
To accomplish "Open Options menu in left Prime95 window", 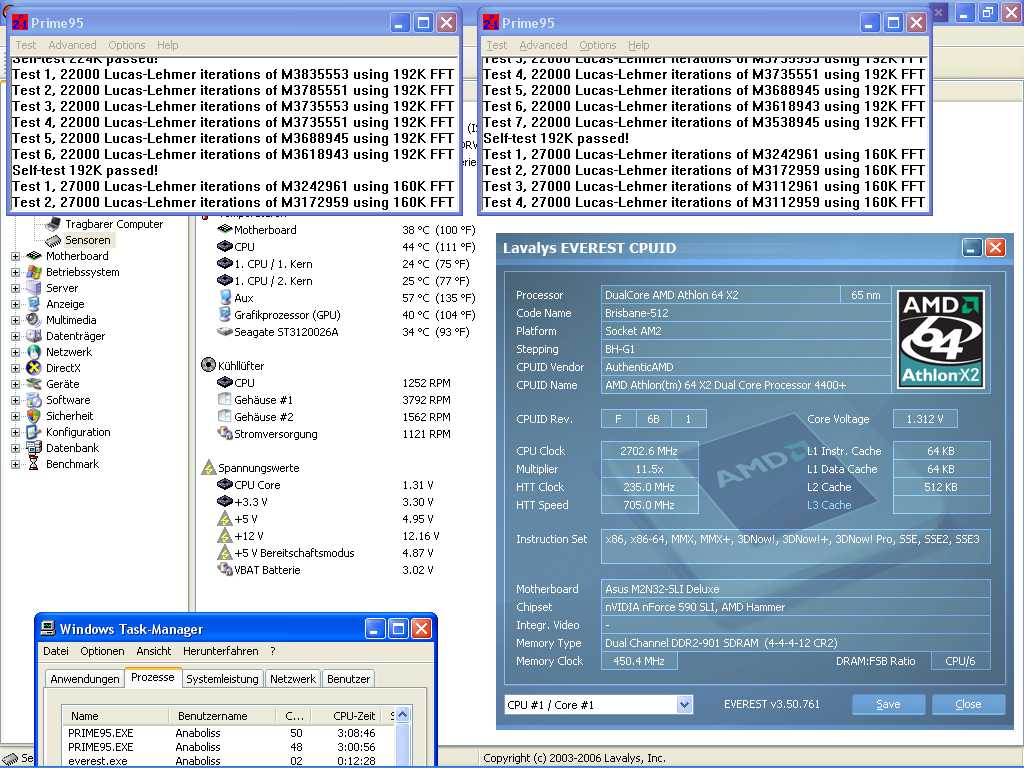I will click(127, 45).
